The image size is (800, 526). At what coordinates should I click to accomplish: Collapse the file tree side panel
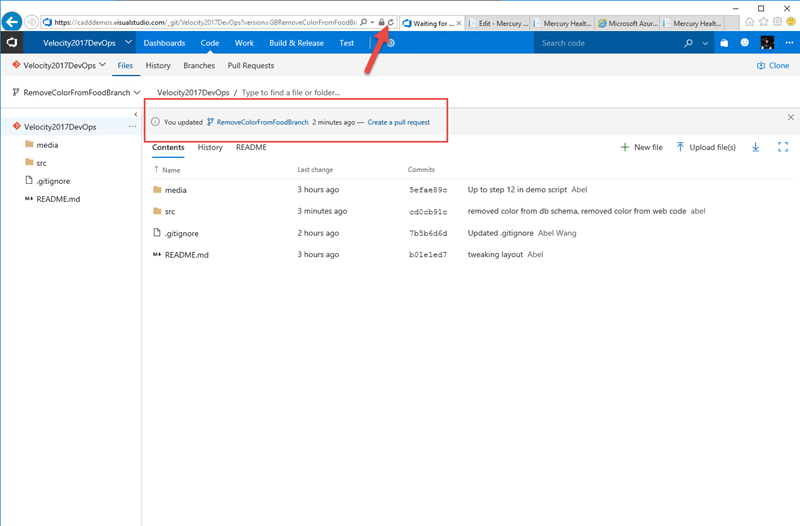[136, 114]
